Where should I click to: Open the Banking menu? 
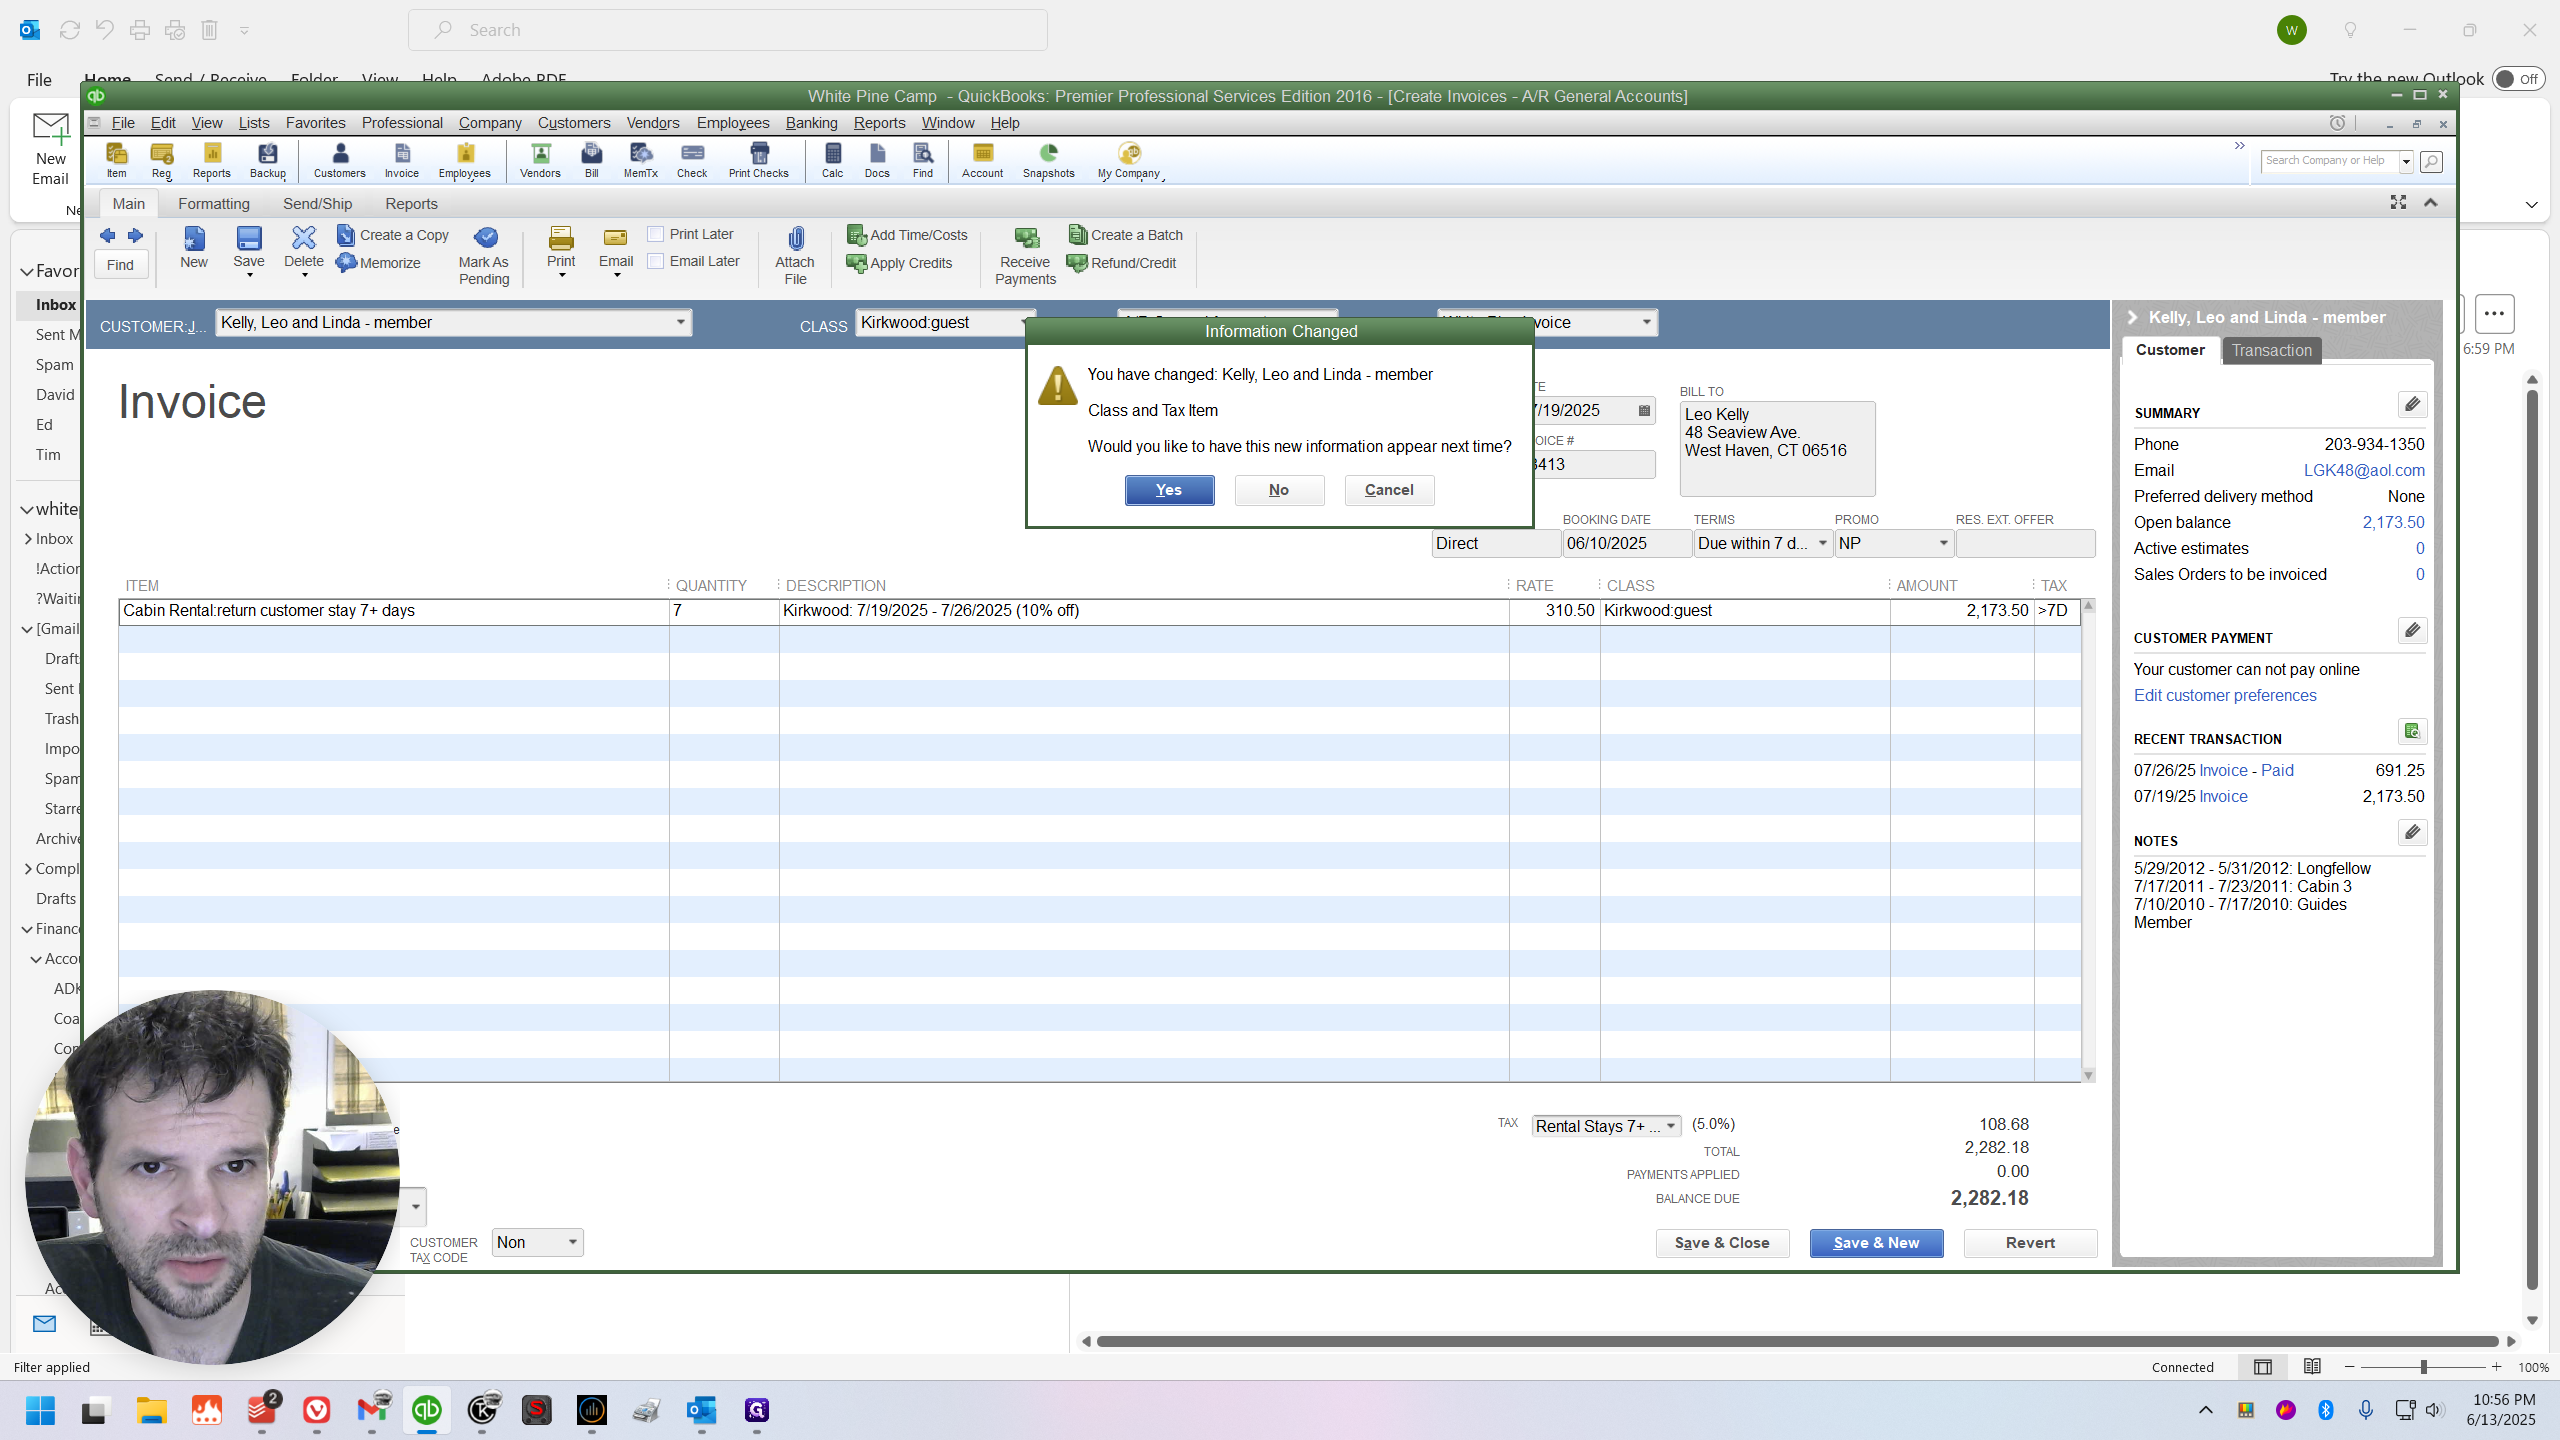coord(811,123)
